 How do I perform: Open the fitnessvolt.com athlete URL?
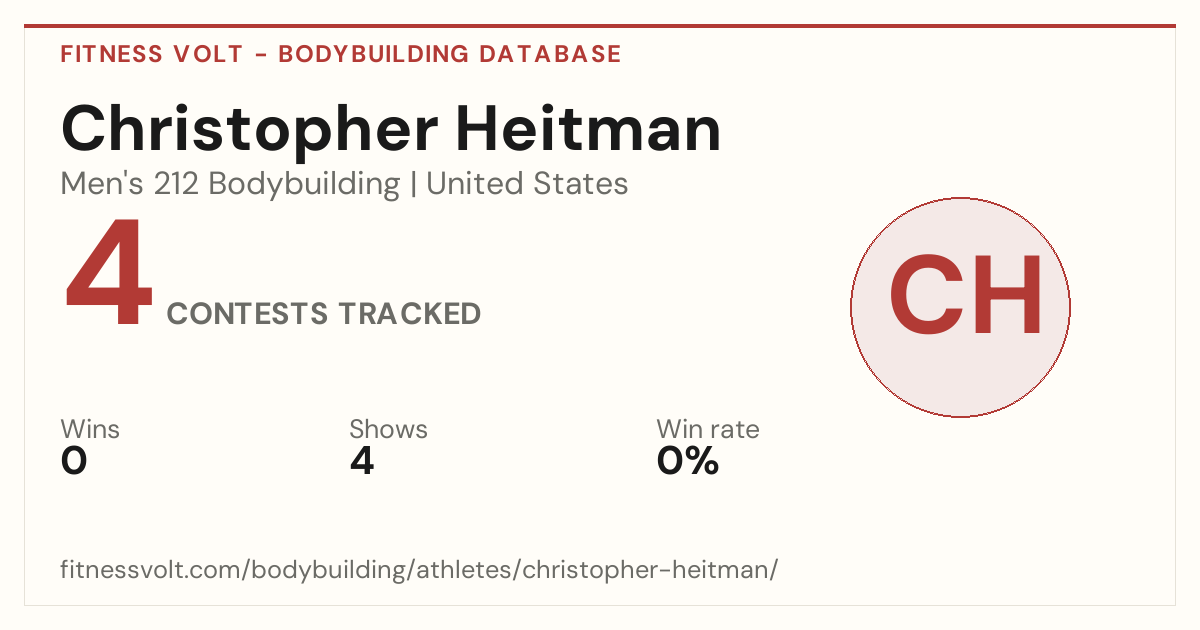(419, 571)
